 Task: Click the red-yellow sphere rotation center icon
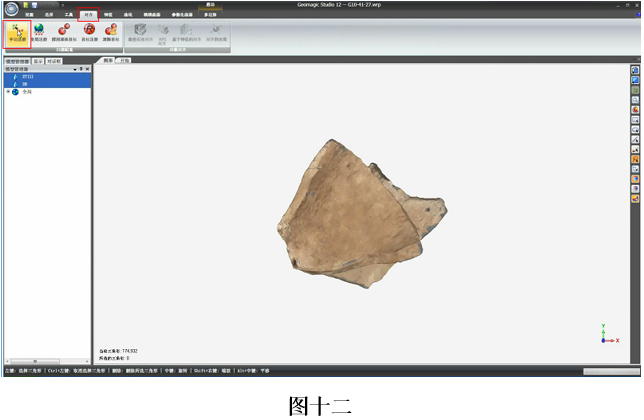635,110
